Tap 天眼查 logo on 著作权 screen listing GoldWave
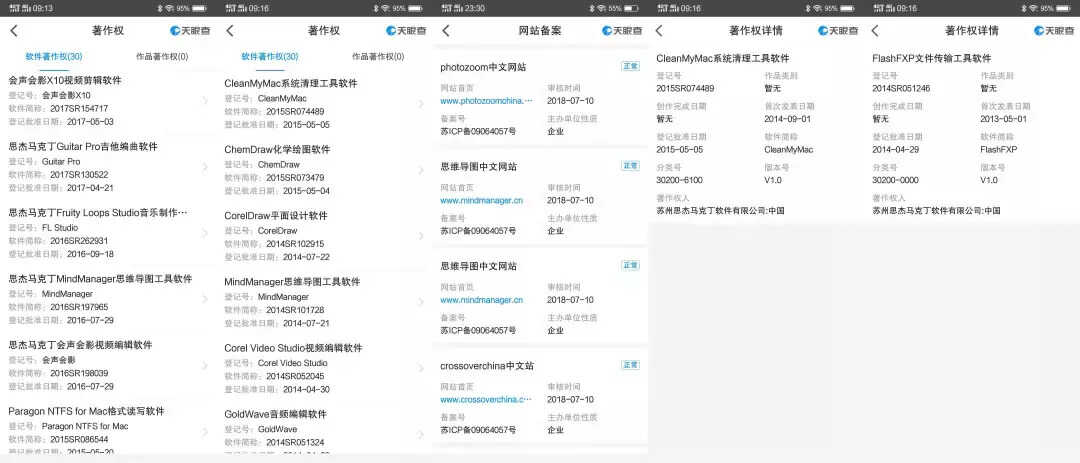Screen dimensions: 1080x463 [406, 31]
